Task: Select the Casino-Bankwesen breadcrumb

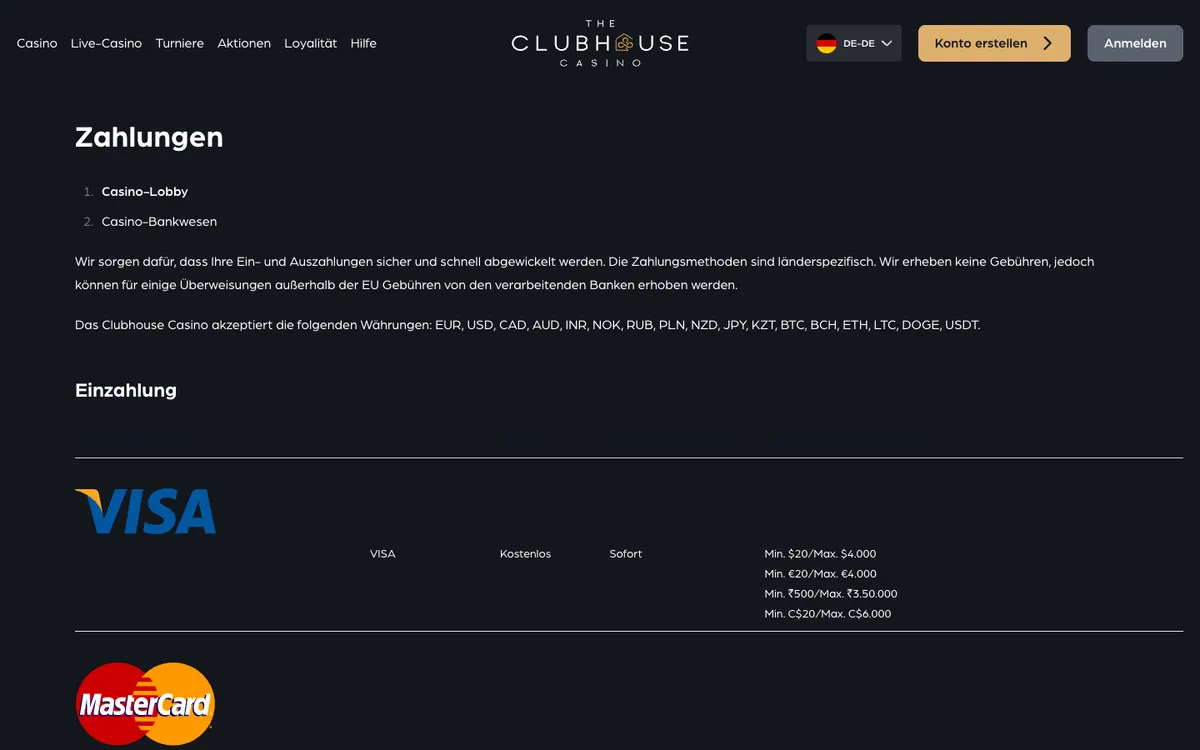Action: 159,221
